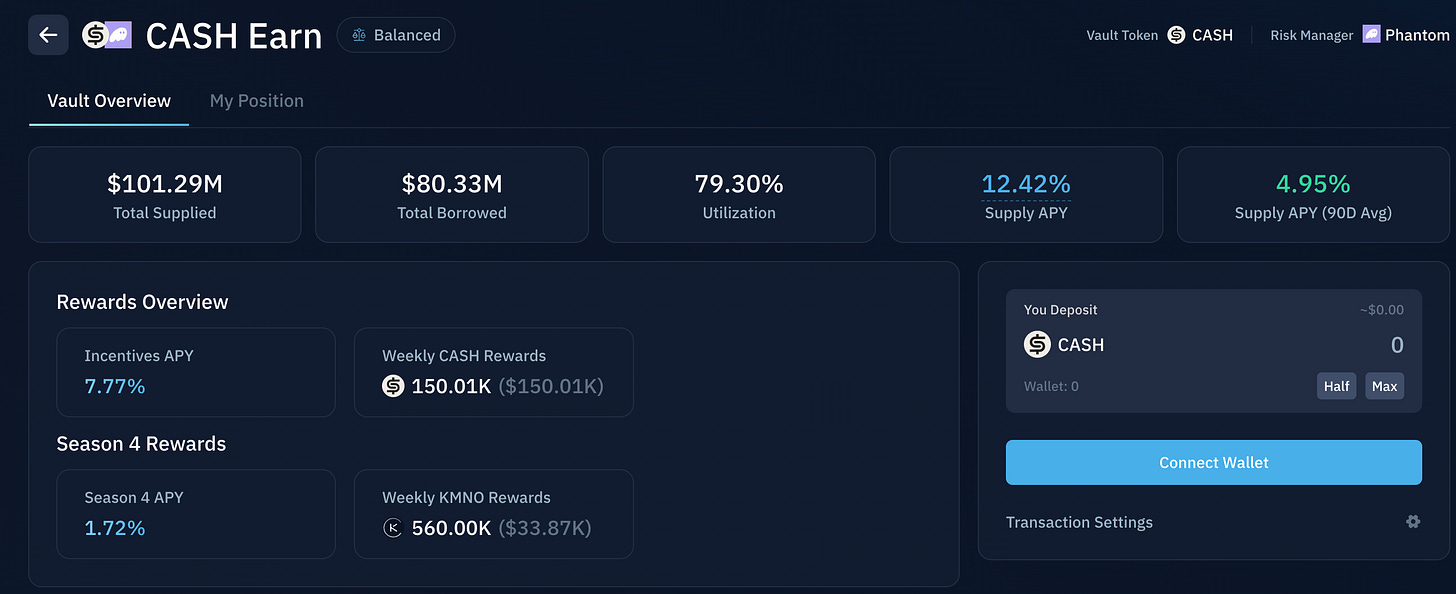Click the Wallet: 0 balance text

click(1051, 386)
